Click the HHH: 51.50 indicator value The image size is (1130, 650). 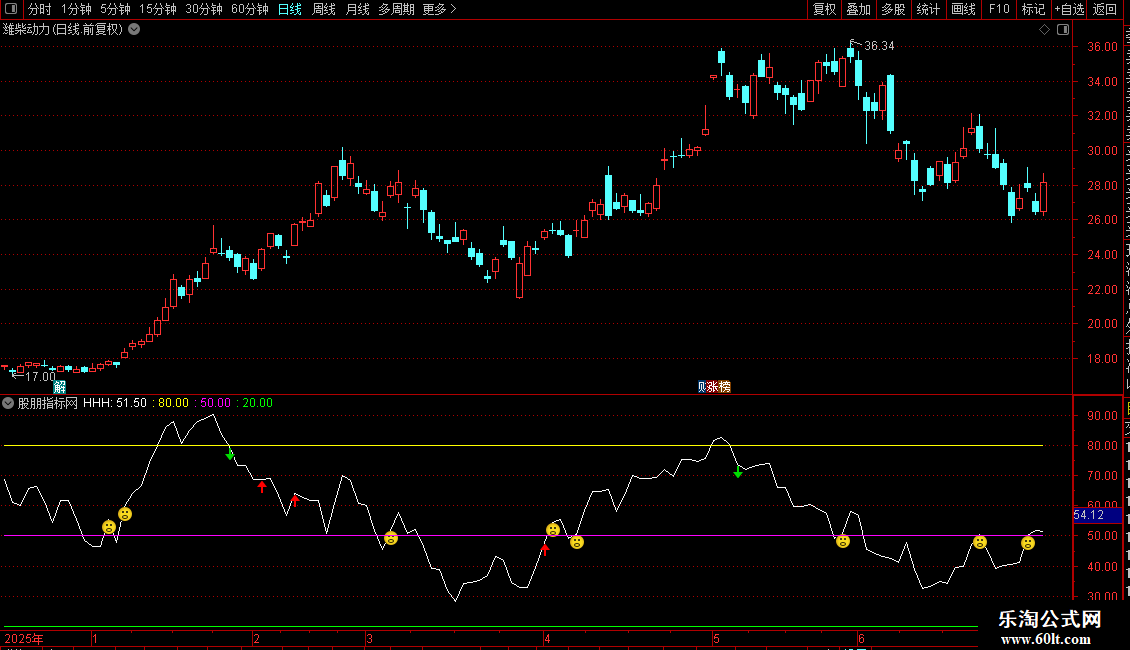point(115,403)
